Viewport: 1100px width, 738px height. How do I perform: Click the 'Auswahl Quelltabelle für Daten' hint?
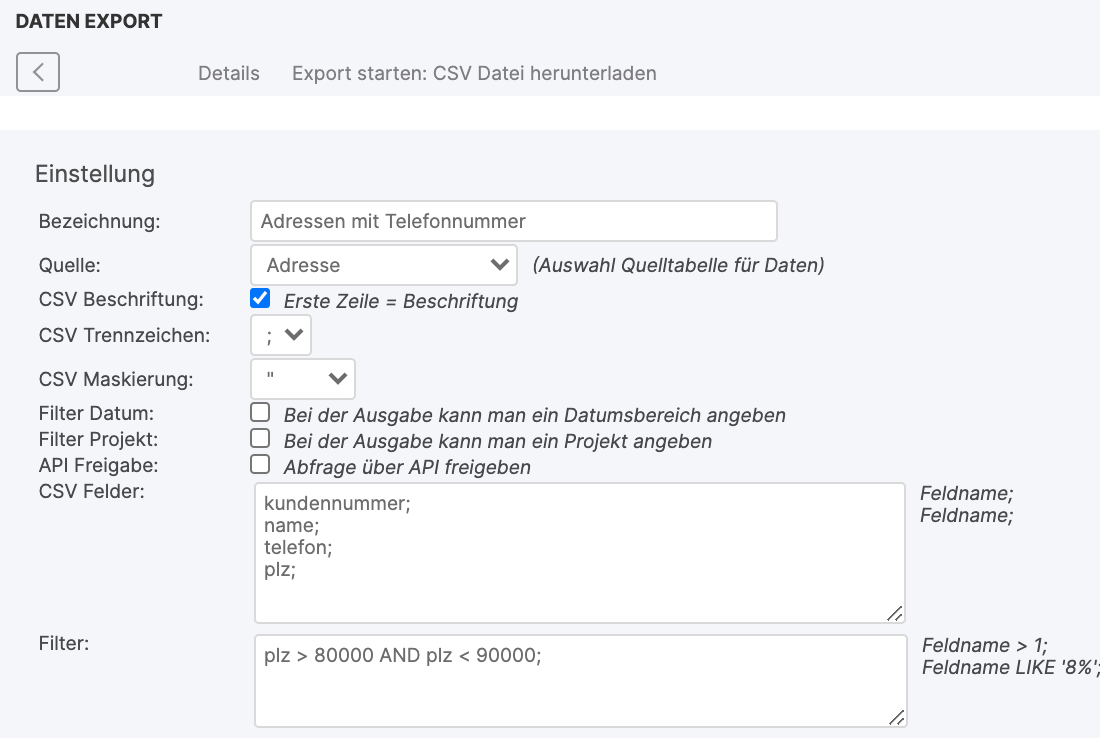[x=678, y=266]
